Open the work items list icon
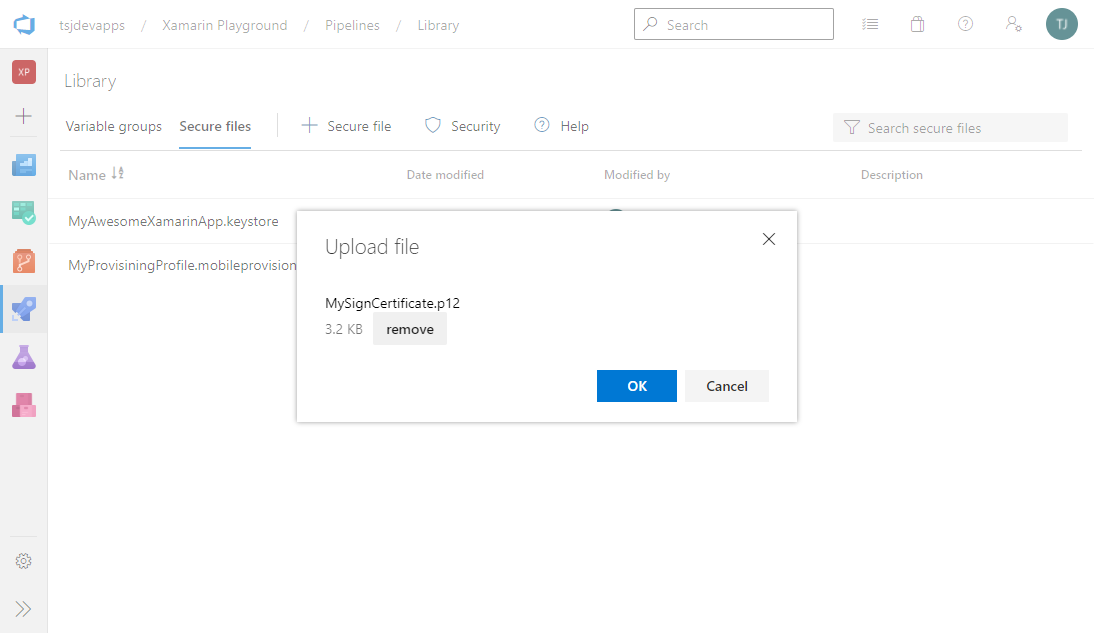The width and height of the screenshot is (1094, 633). coord(870,25)
